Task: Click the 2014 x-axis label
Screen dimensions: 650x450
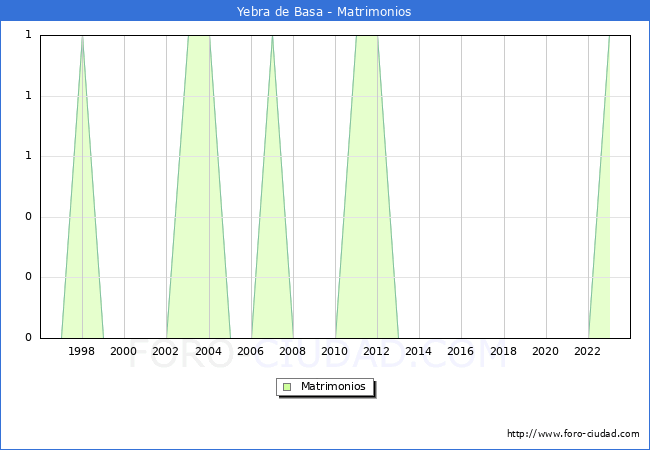Action: pyautogui.click(x=419, y=351)
